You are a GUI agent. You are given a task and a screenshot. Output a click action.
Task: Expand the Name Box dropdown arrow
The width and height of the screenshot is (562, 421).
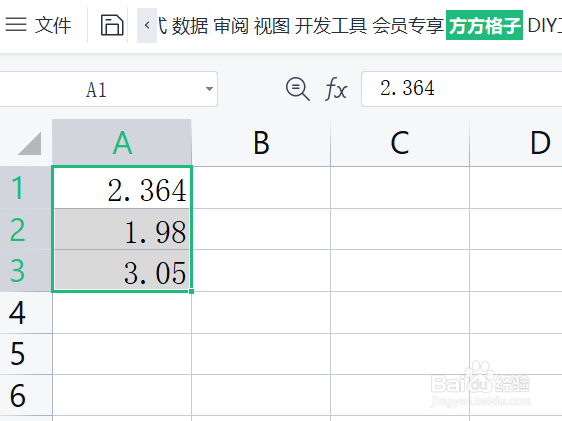pos(209,89)
